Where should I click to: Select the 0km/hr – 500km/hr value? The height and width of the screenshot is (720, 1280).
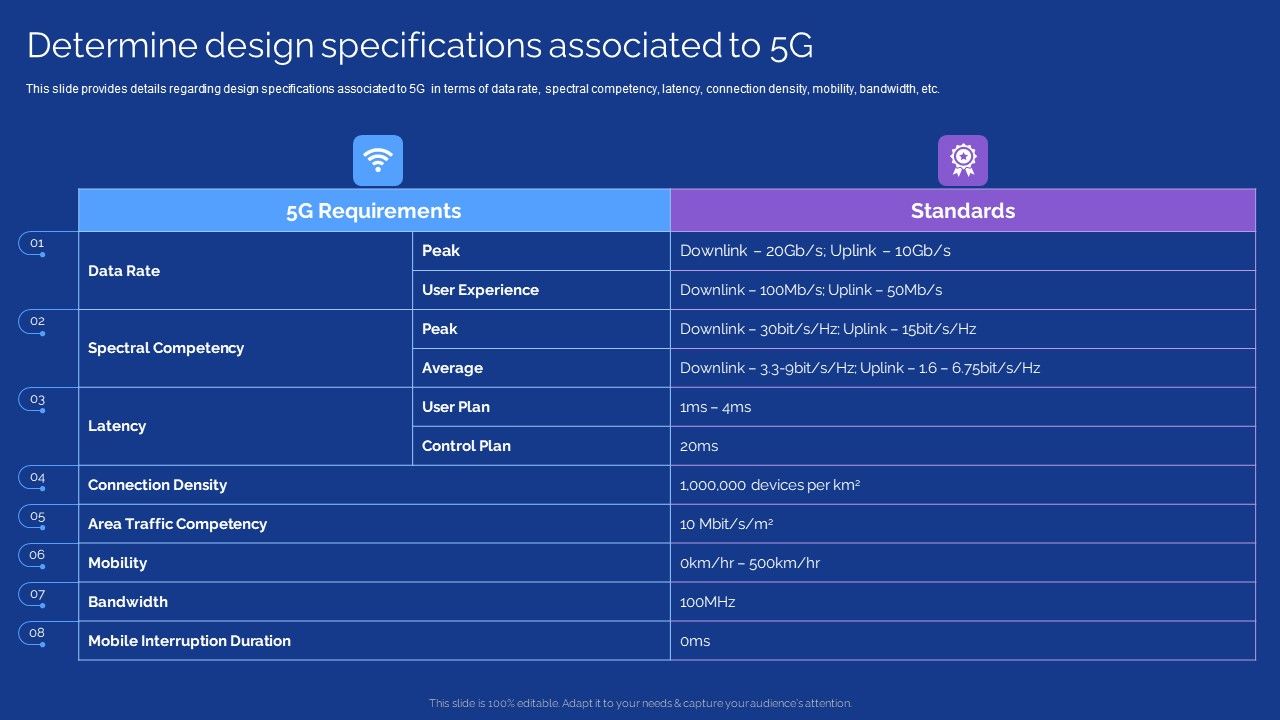pos(750,563)
